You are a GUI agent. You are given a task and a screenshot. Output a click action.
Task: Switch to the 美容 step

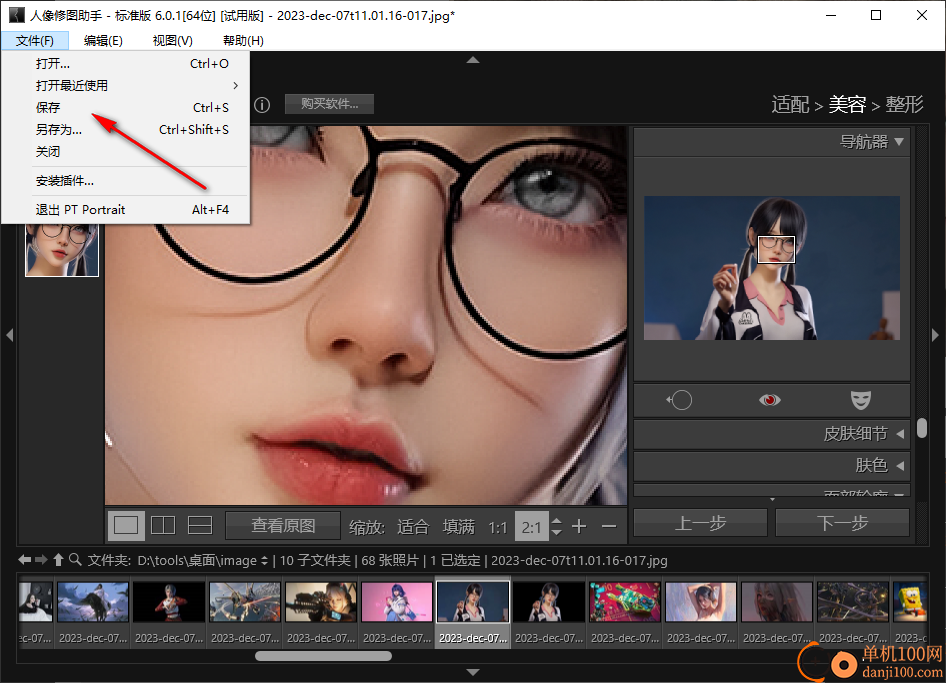pyautogui.click(x=847, y=104)
